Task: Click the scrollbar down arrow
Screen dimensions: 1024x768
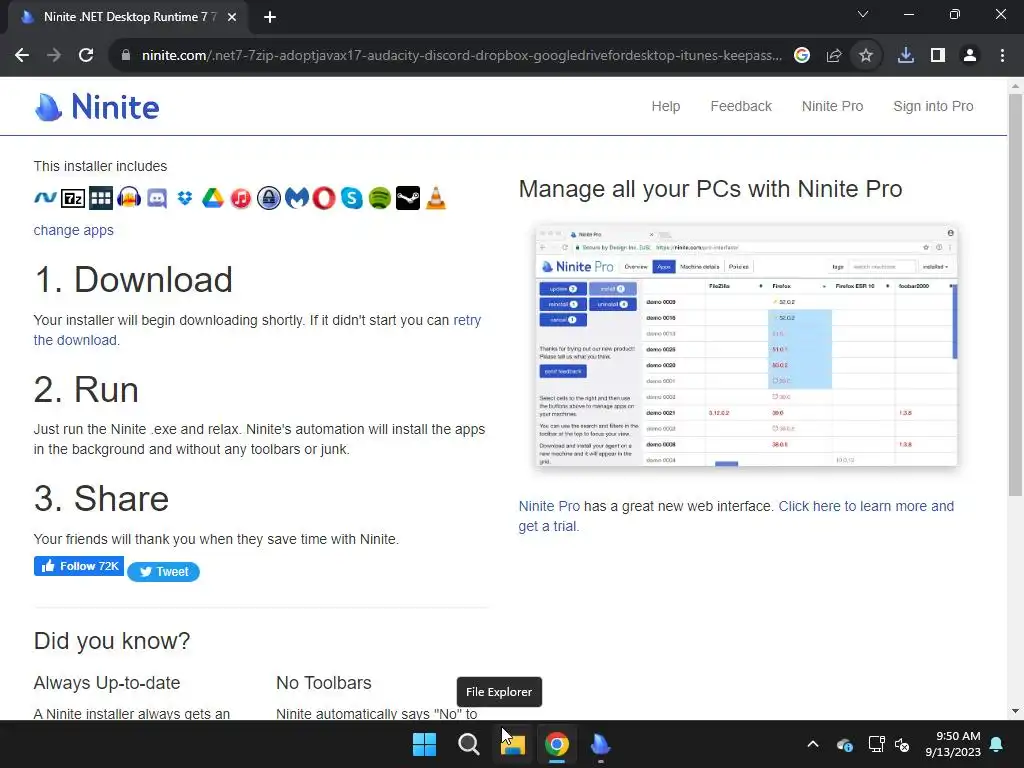Action: coord(1015,711)
